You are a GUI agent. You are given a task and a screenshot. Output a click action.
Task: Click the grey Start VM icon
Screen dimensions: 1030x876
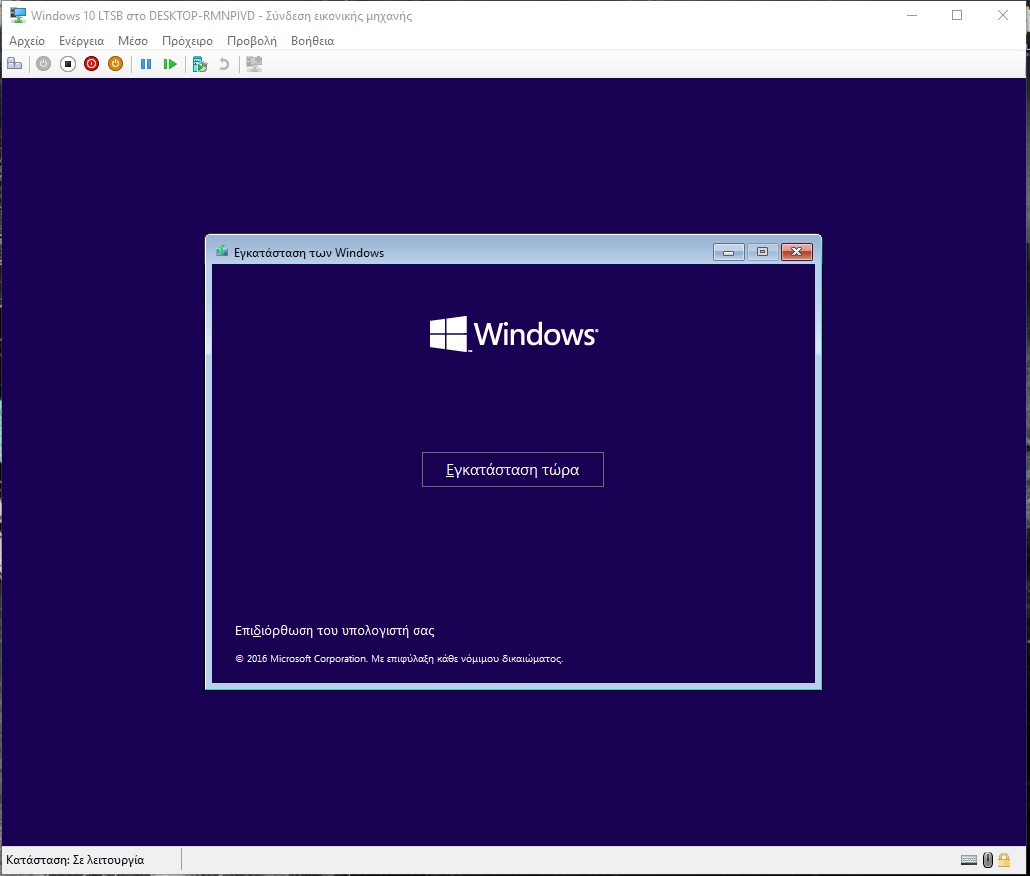(43, 64)
